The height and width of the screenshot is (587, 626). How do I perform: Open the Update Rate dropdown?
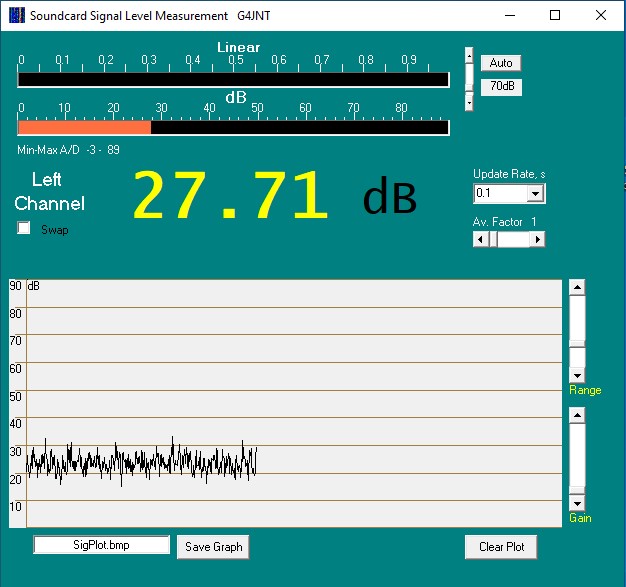point(535,193)
